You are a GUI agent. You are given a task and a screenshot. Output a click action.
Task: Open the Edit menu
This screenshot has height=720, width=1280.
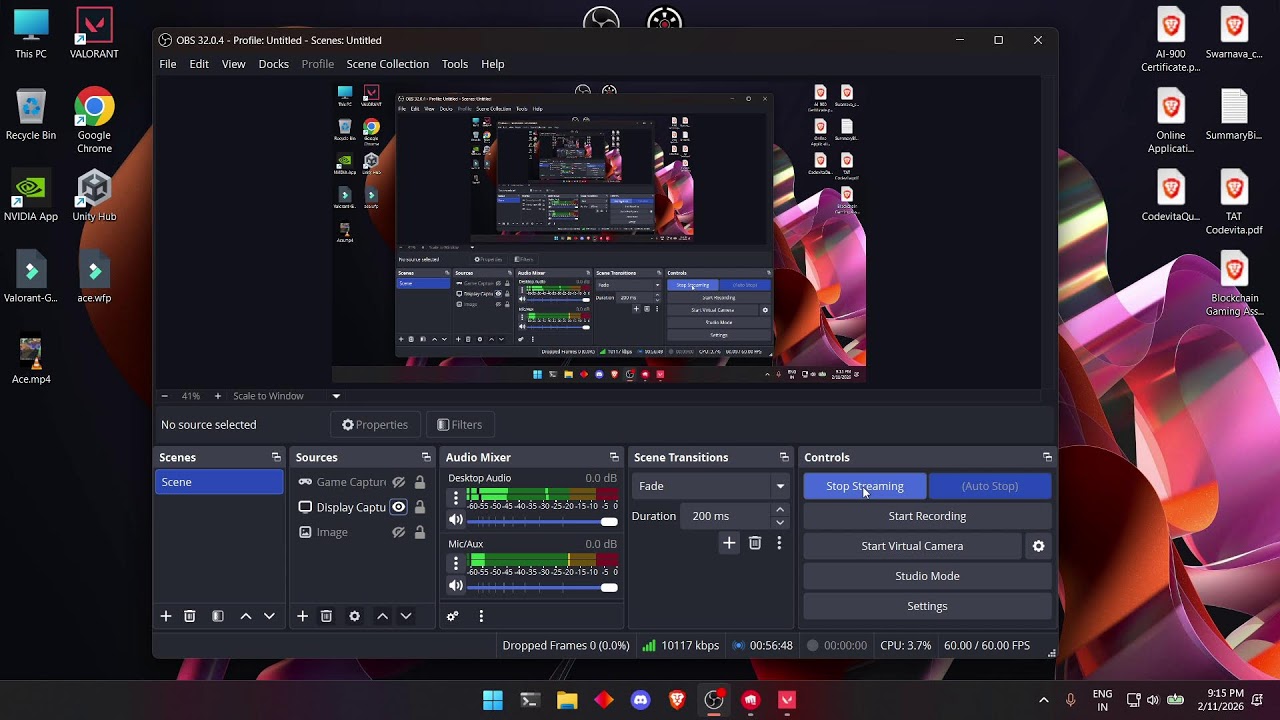point(199,64)
